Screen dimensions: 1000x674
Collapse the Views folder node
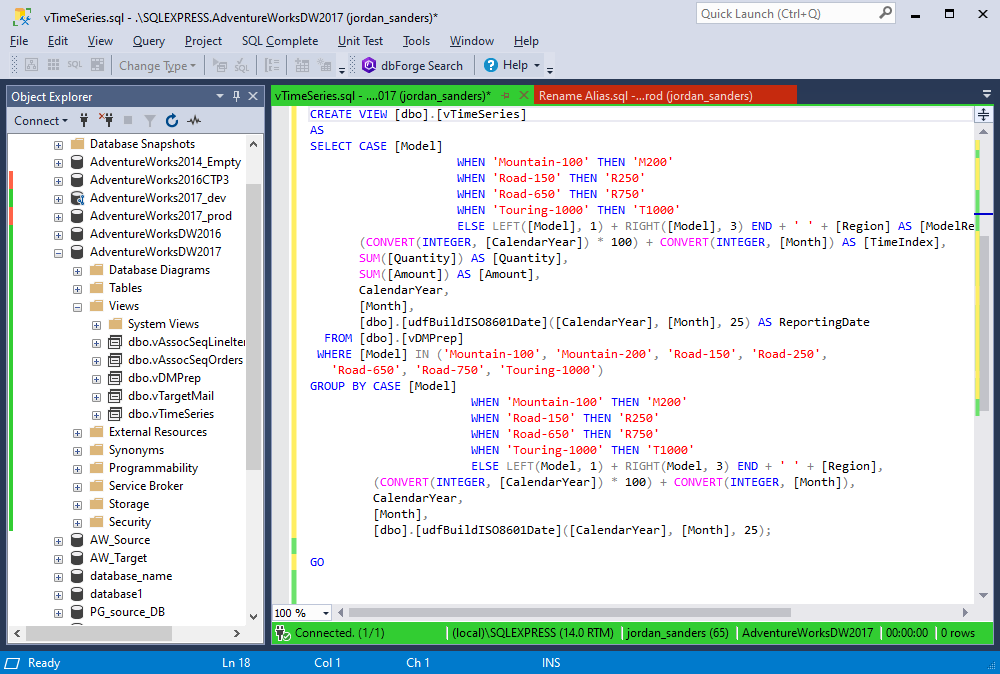point(77,307)
